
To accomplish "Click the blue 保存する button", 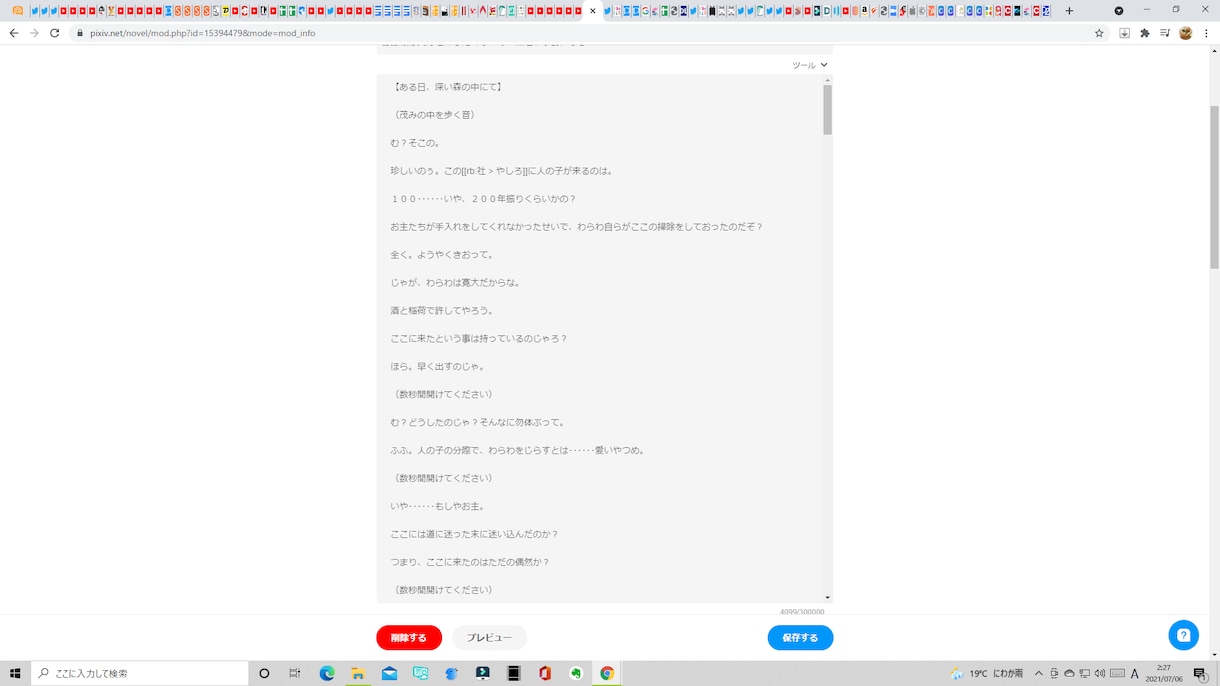I will 800,638.
